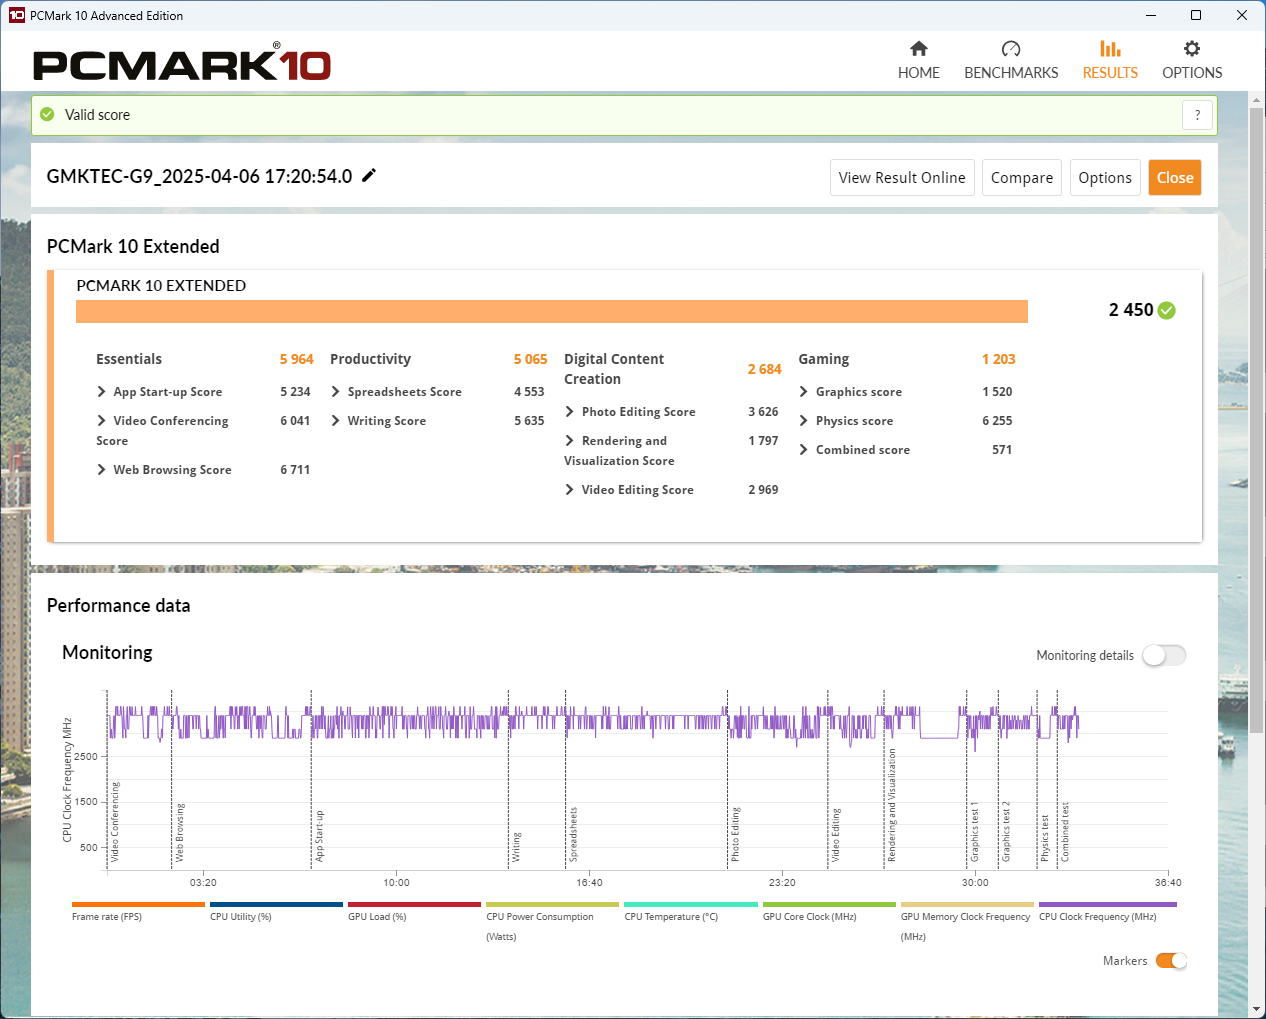The height and width of the screenshot is (1019, 1266).
Task: Turn off the Markers toggle
Action: [x=1171, y=961]
